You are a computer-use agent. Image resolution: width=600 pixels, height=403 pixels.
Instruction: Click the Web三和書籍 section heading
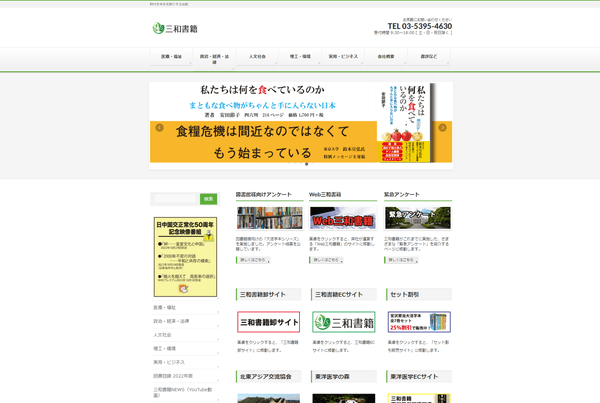[x=325, y=194]
